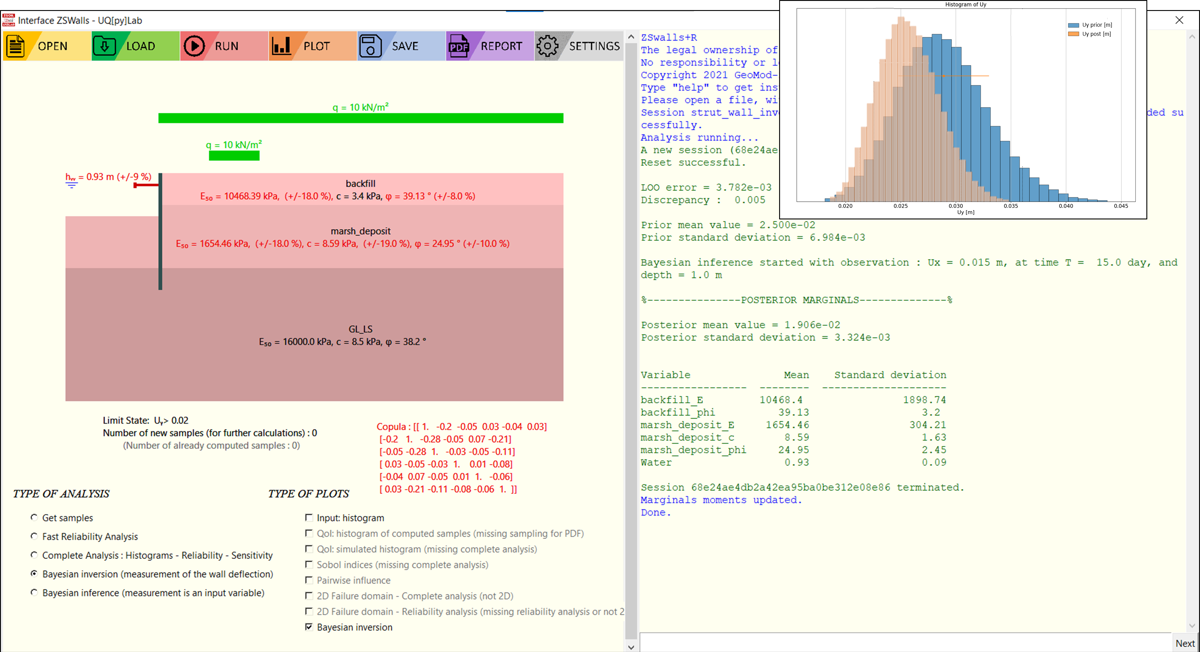The height and width of the screenshot is (652, 1200).
Task: Choose Fast Reliability Analysis option
Action: (35, 537)
